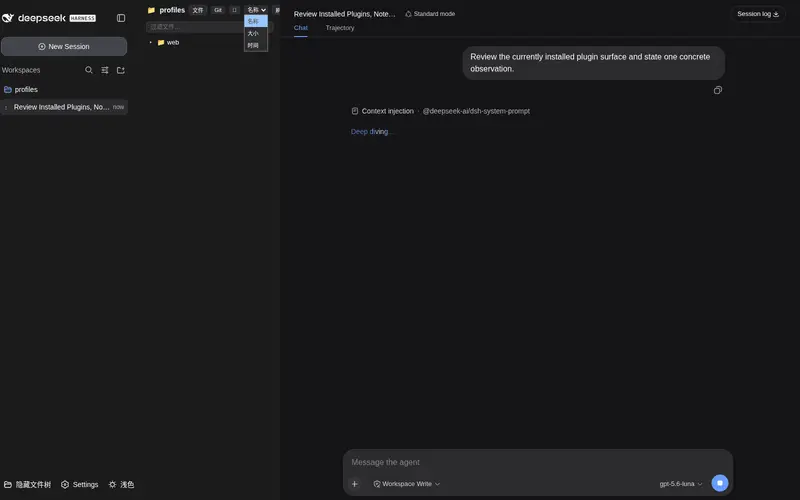Choose 时间 sort option

pos(256,45)
